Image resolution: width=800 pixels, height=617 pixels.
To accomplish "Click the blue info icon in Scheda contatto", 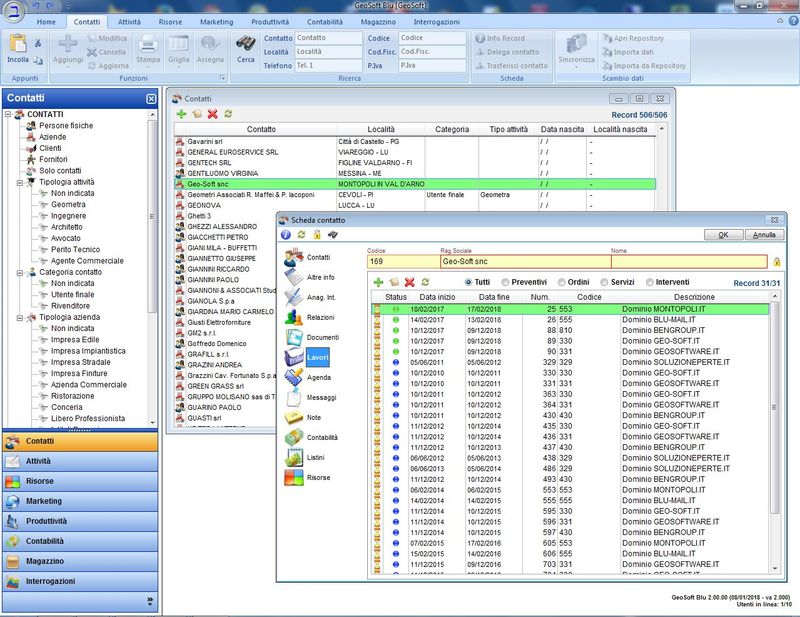I will pyautogui.click(x=286, y=235).
